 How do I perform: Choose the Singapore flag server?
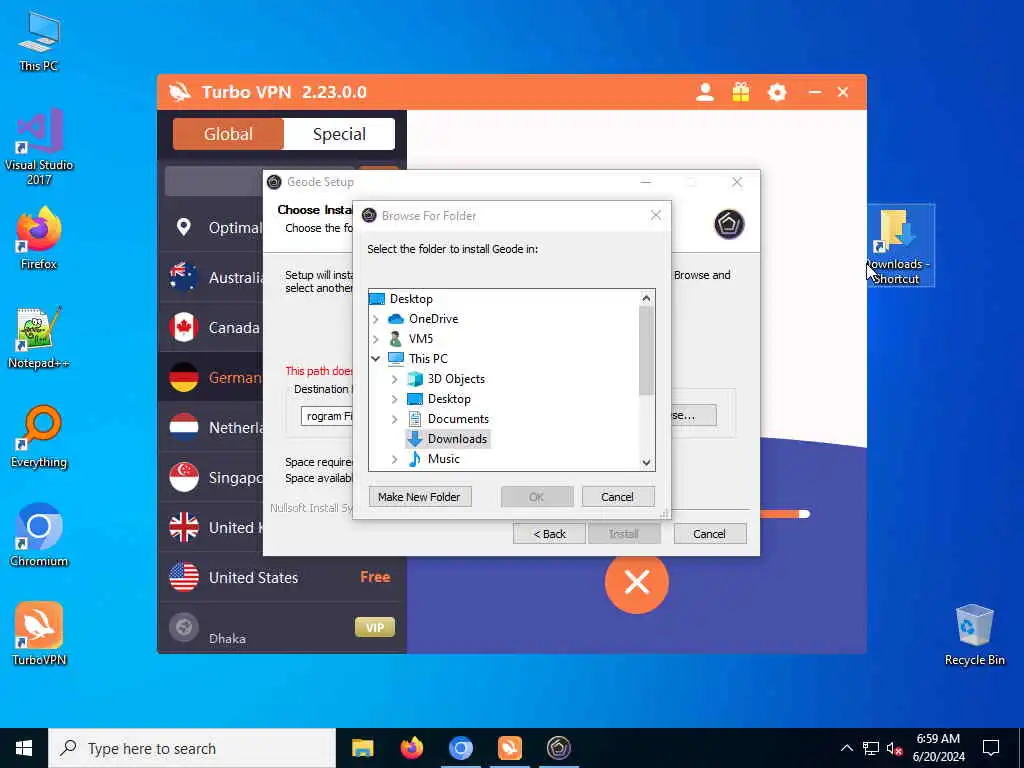coord(184,477)
